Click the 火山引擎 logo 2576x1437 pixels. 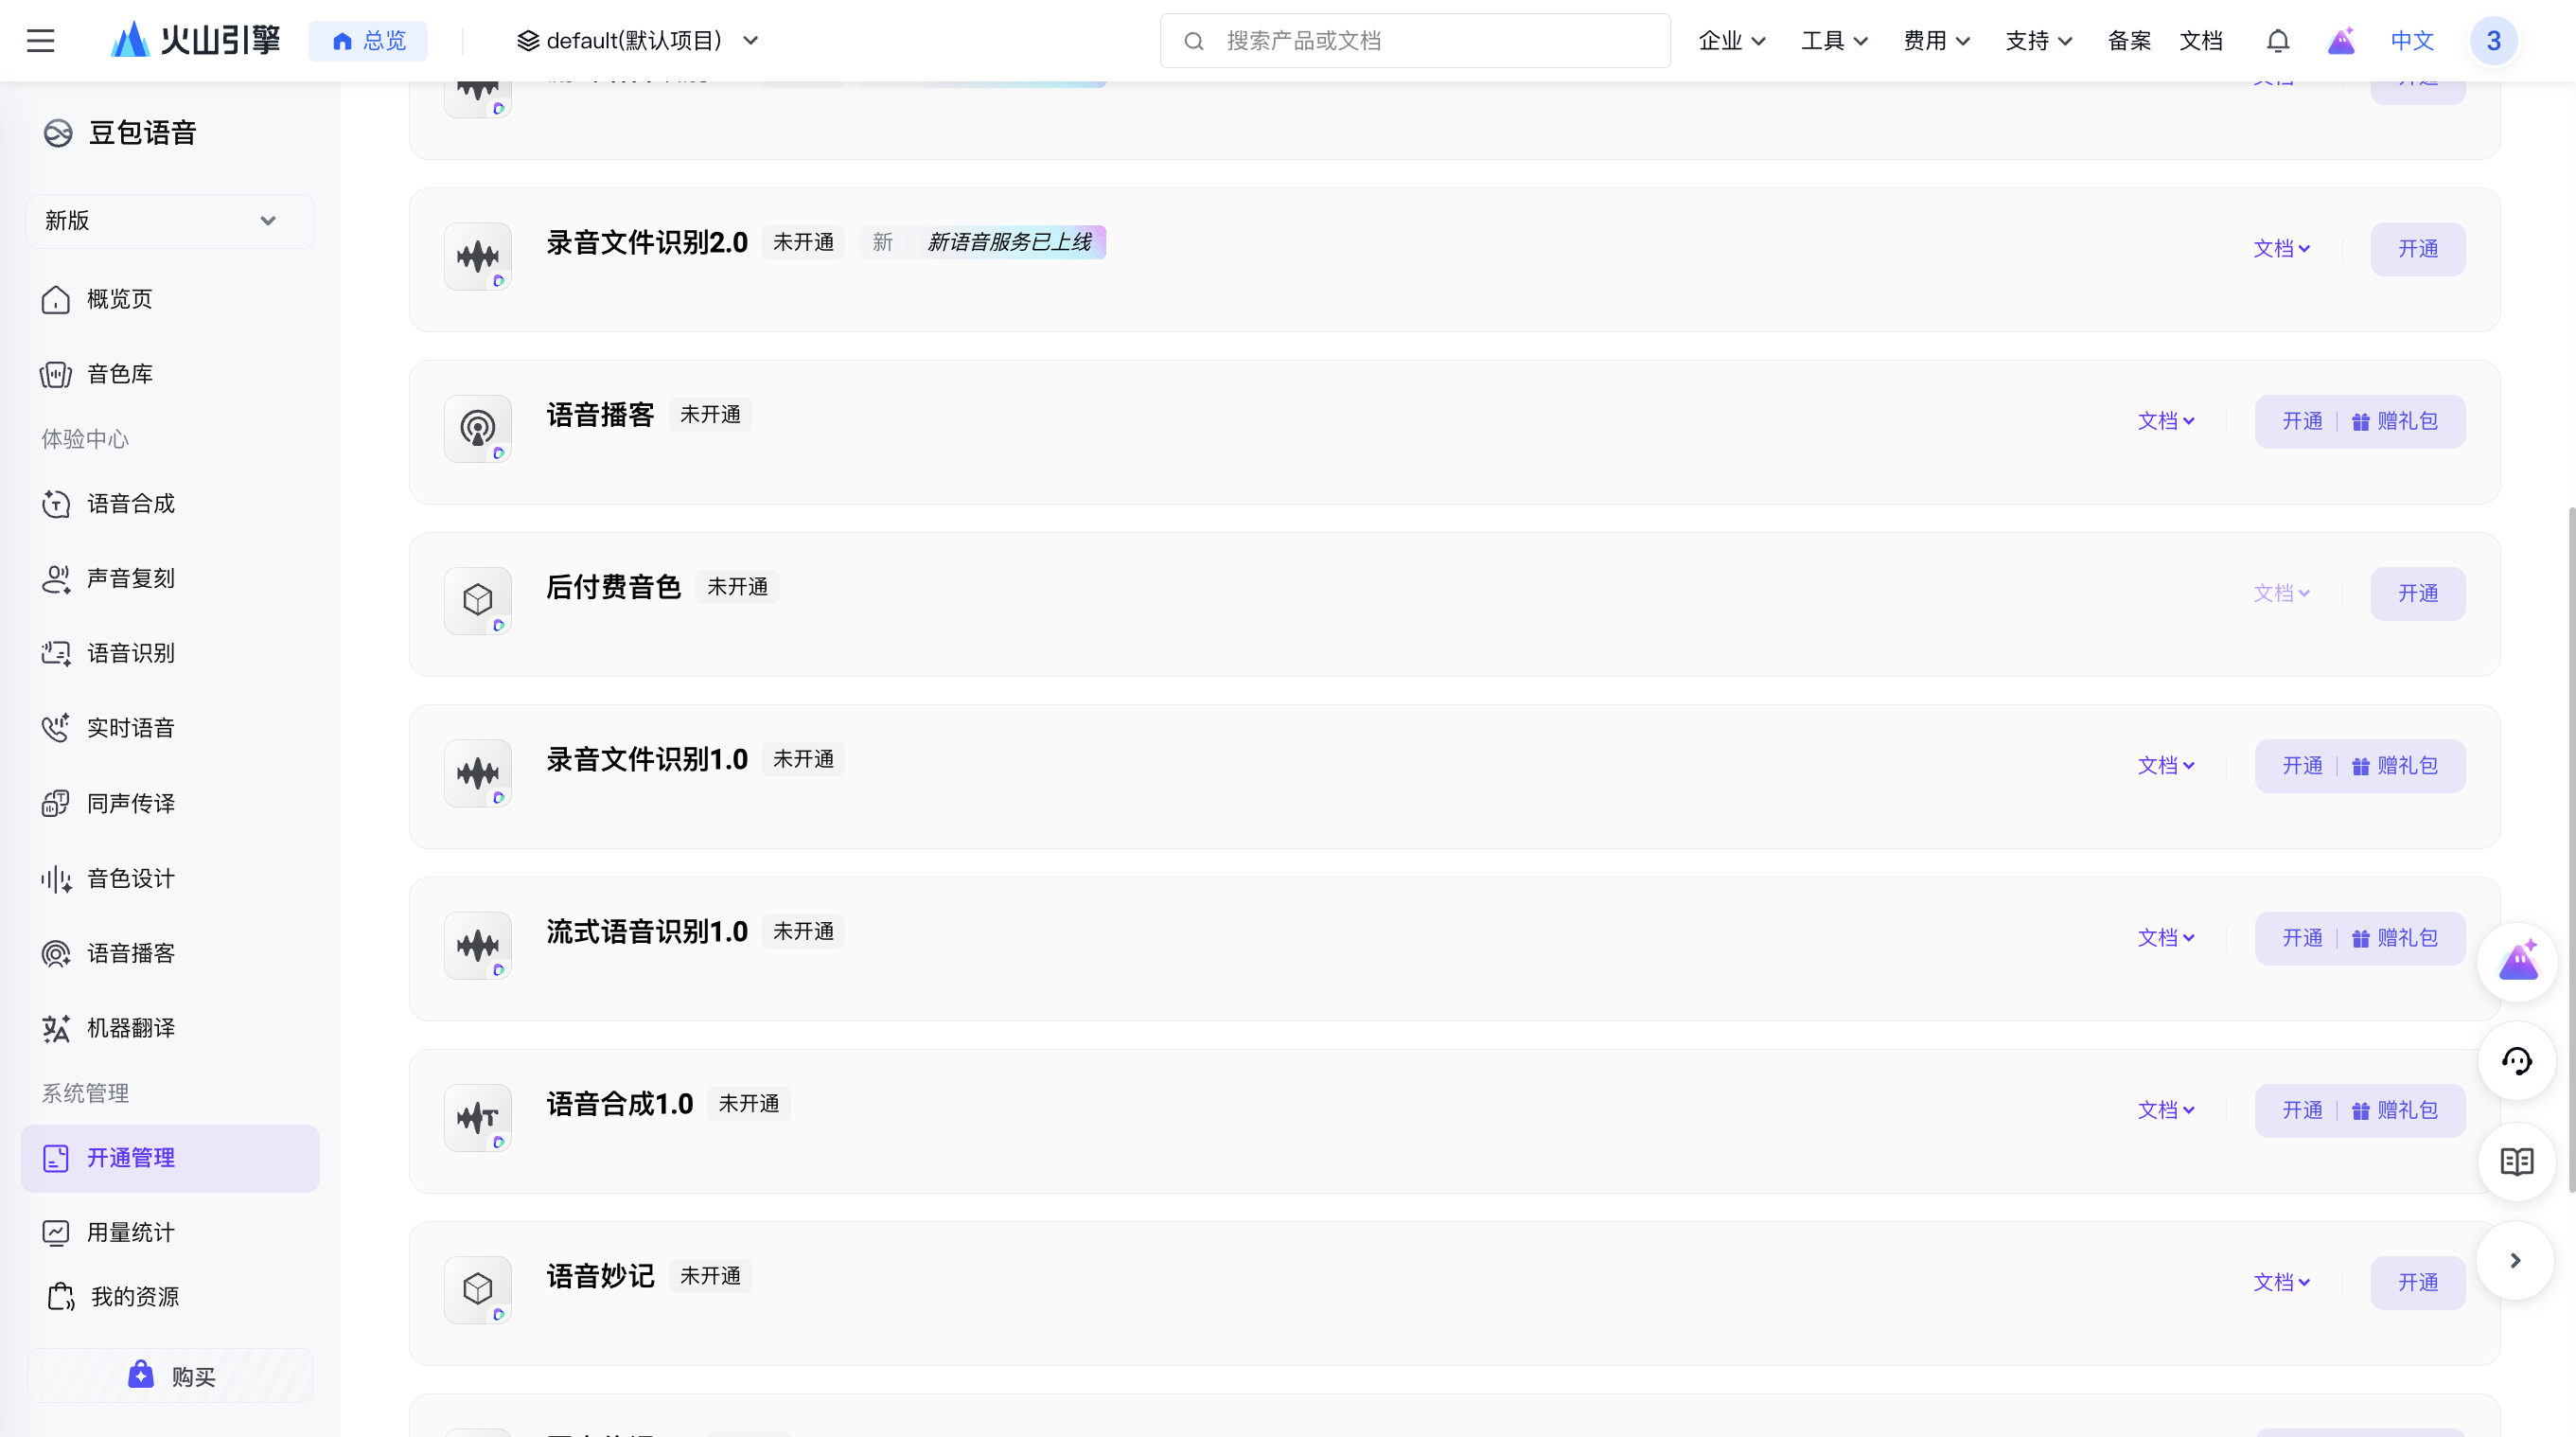pyautogui.click(x=195, y=41)
